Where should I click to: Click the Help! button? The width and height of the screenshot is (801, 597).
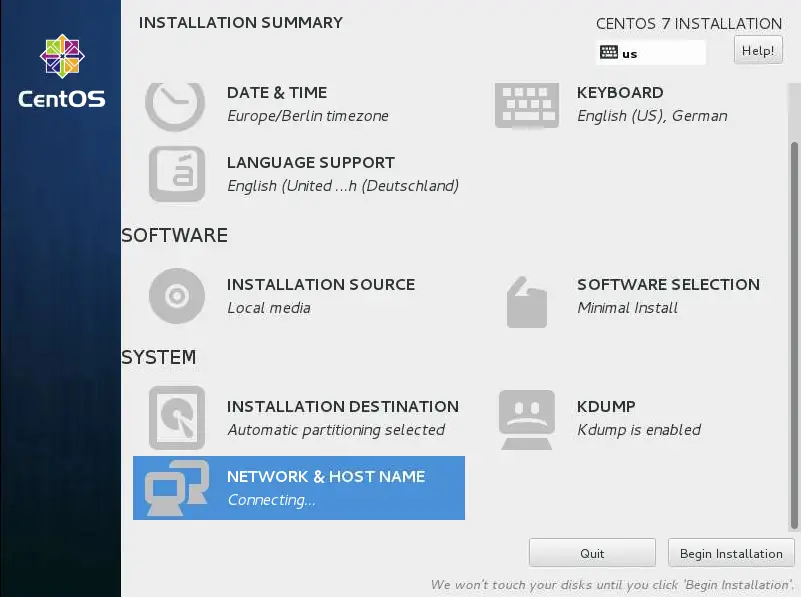758,50
